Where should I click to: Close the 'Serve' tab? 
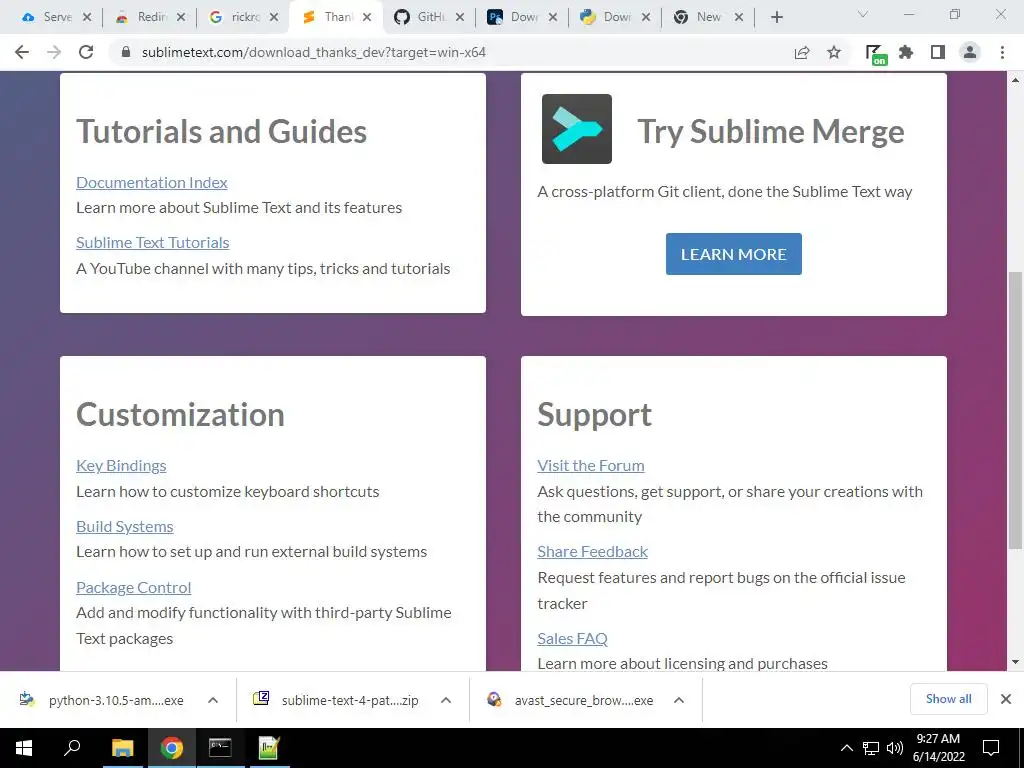[x=87, y=17]
